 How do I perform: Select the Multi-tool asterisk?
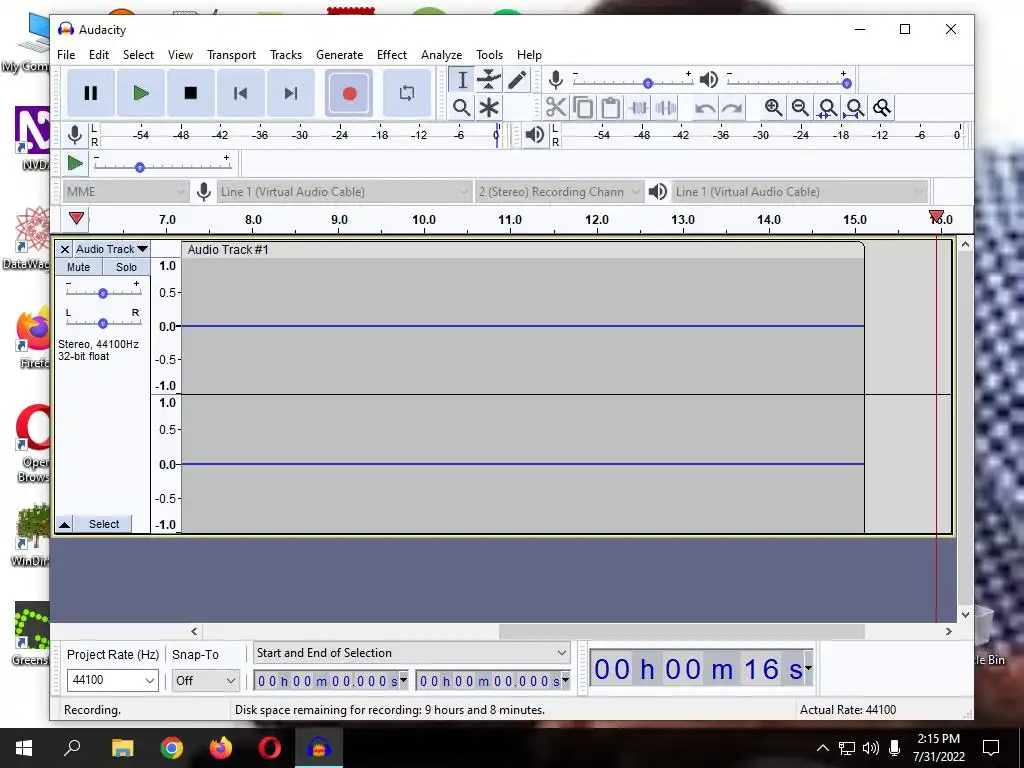[488, 108]
